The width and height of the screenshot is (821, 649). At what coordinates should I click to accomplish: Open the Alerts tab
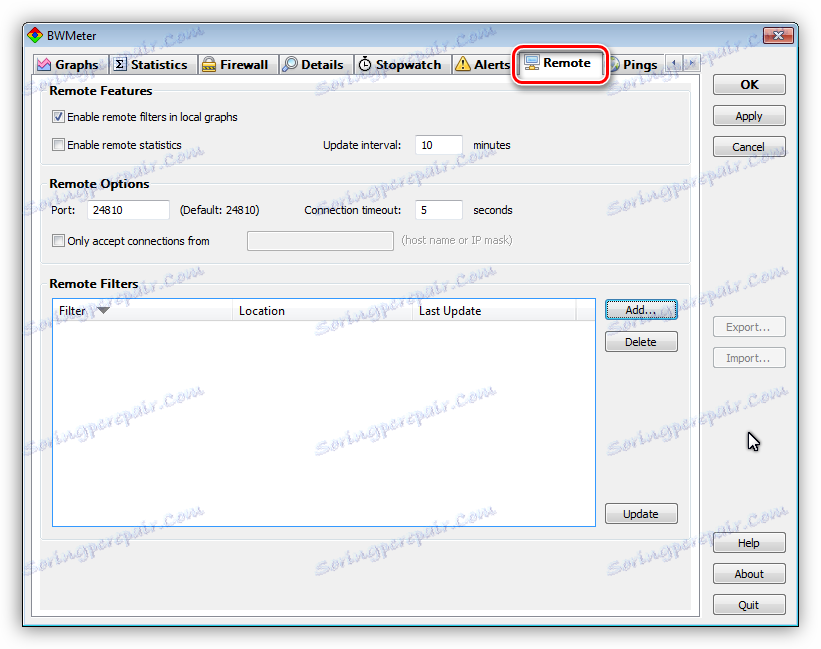482,64
